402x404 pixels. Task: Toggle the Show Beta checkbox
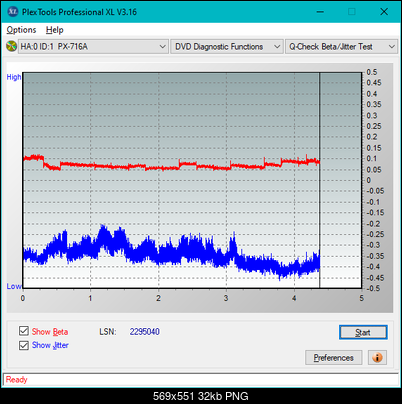pyautogui.click(x=24, y=331)
